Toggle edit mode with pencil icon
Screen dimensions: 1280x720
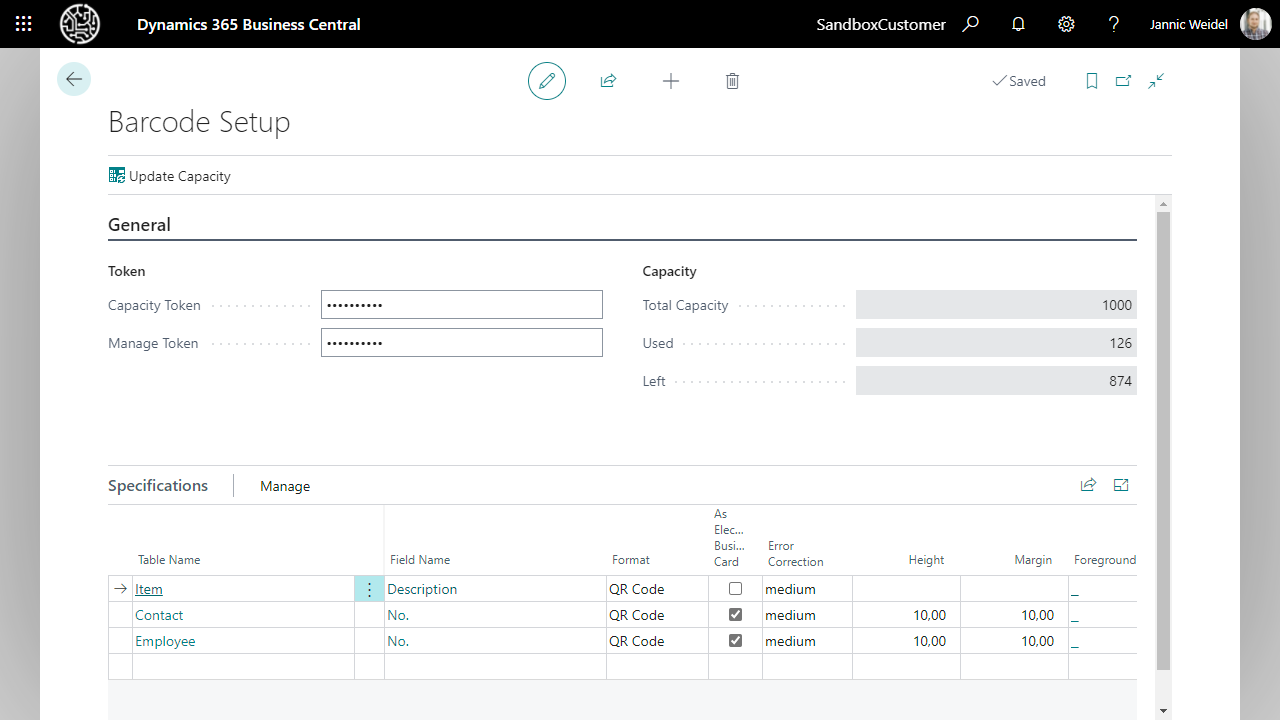[x=547, y=81]
